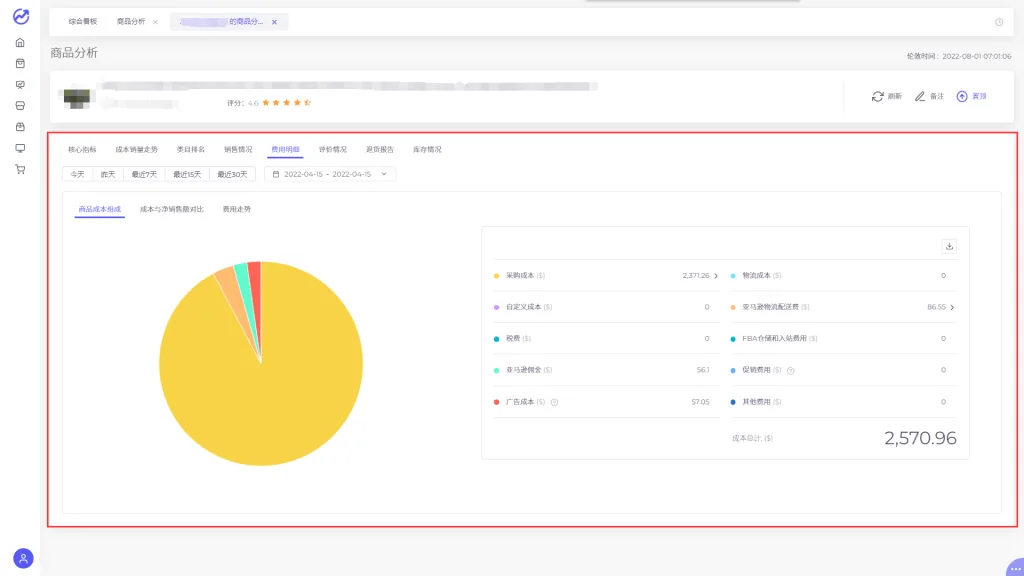Open the chart monitor icon in the sidebar
Screen dimensions: 1024x576
point(20,85)
